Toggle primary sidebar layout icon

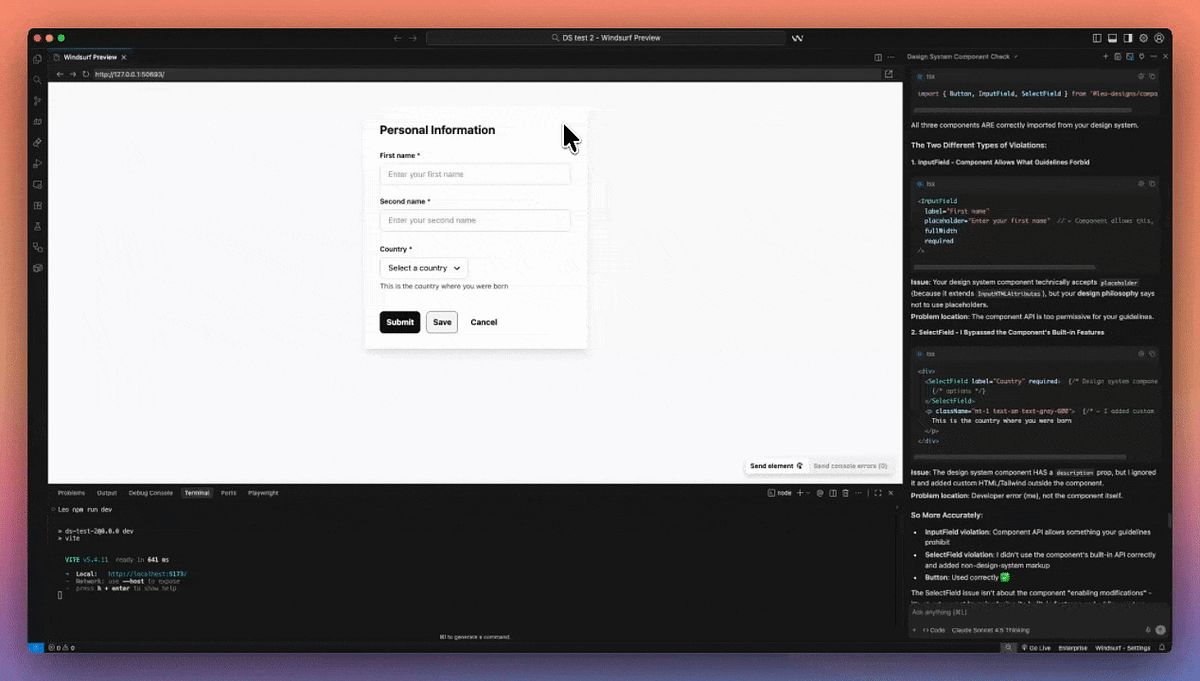(1097, 38)
